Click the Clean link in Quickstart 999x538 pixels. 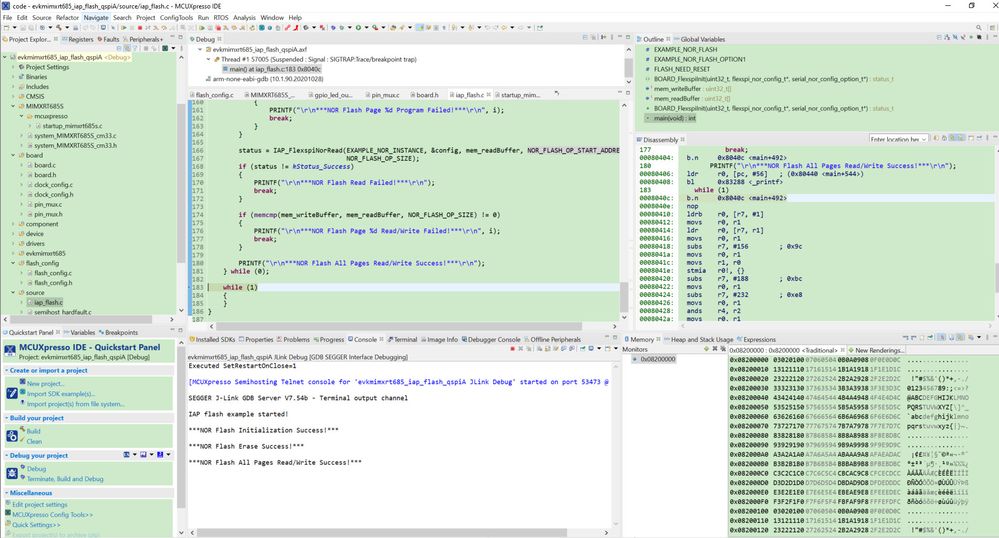click(x=34, y=441)
